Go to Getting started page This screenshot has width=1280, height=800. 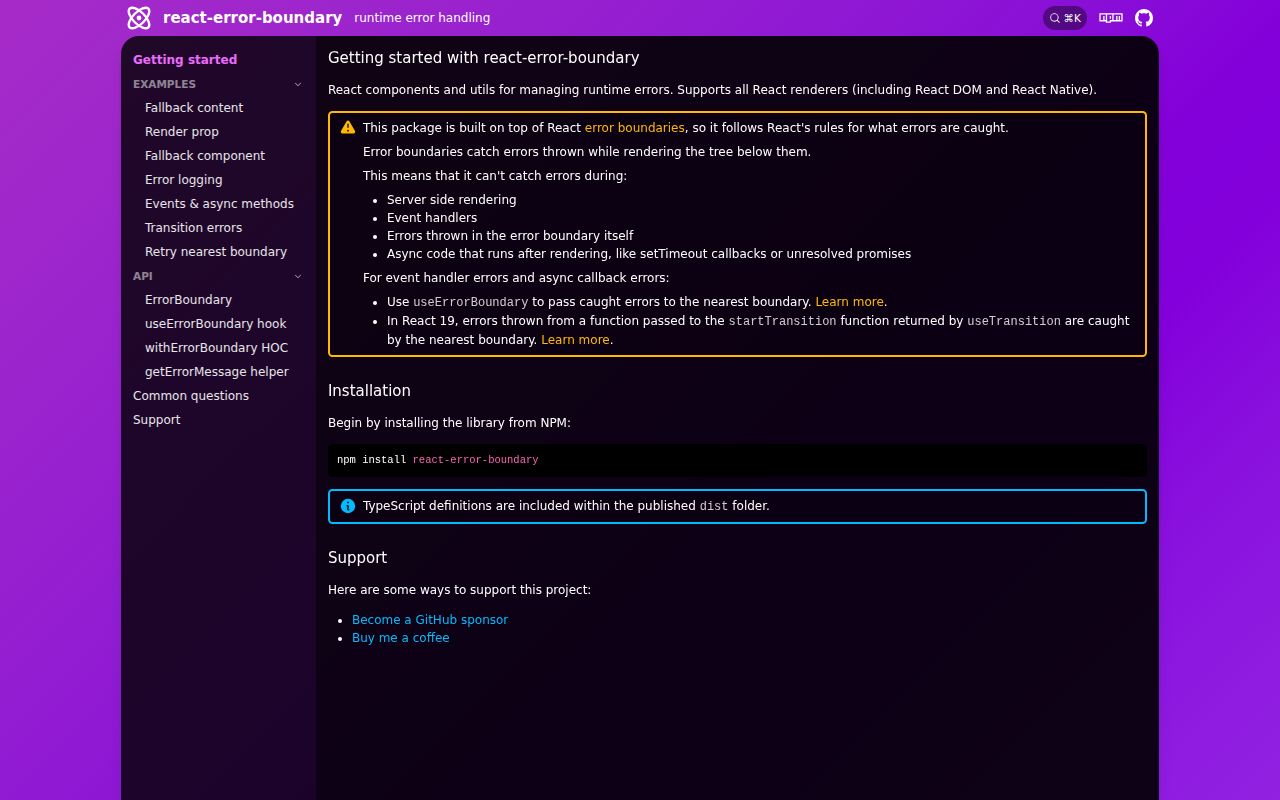[185, 60]
